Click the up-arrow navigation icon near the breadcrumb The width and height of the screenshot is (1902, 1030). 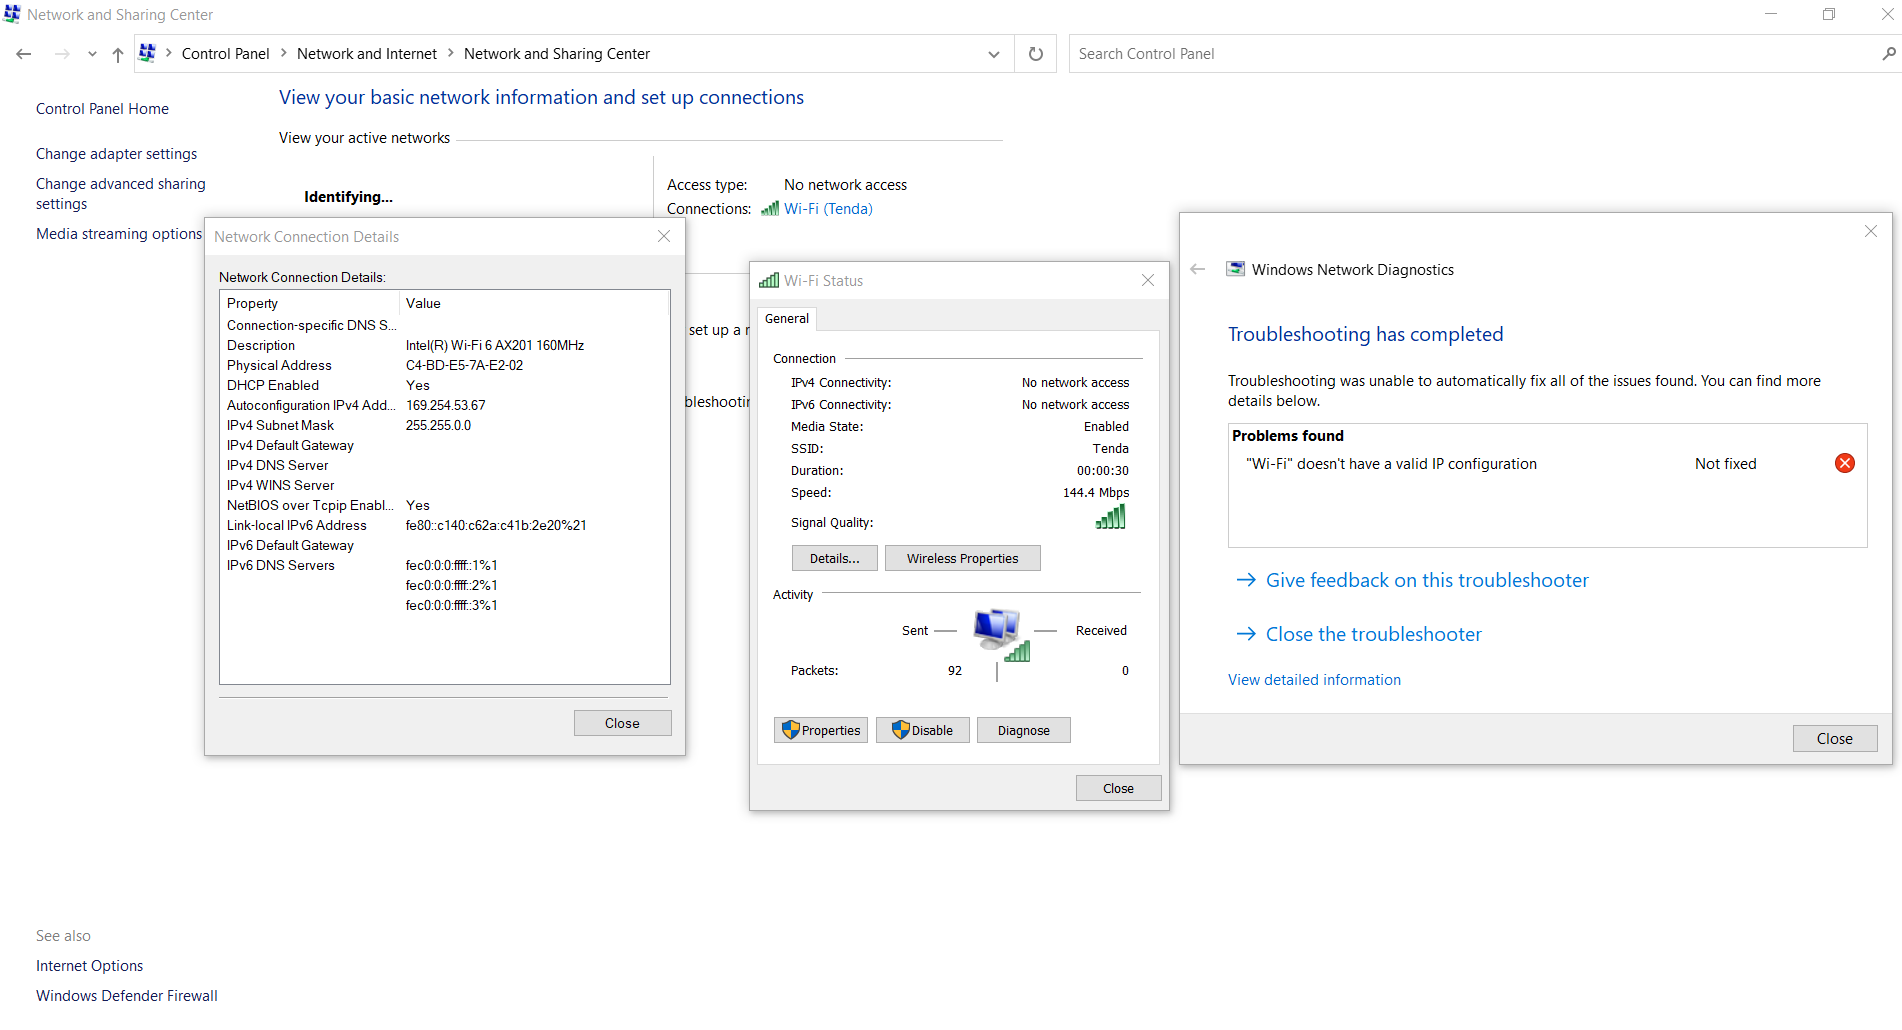117,53
